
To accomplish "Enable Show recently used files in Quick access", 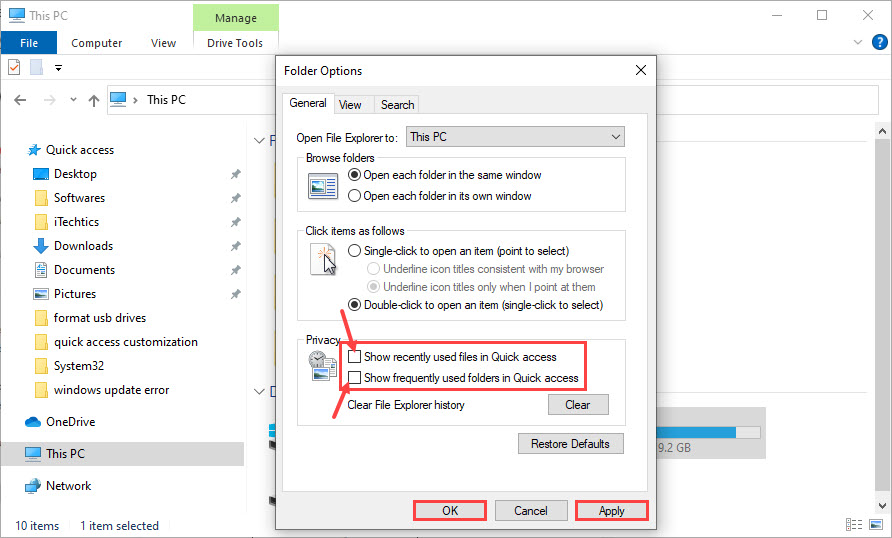I will (x=354, y=357).
